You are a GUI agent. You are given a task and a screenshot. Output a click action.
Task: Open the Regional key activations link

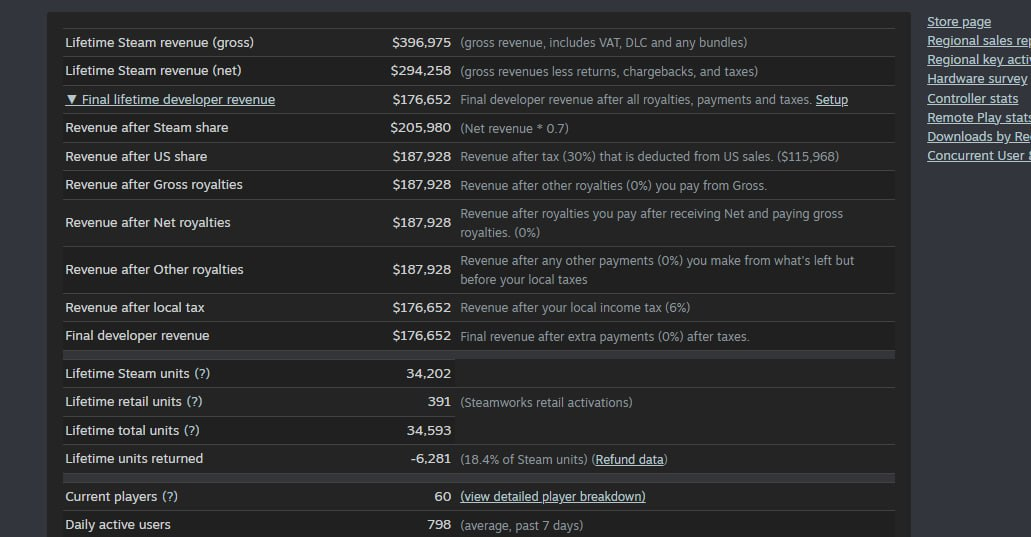click(x=978, y=60)
